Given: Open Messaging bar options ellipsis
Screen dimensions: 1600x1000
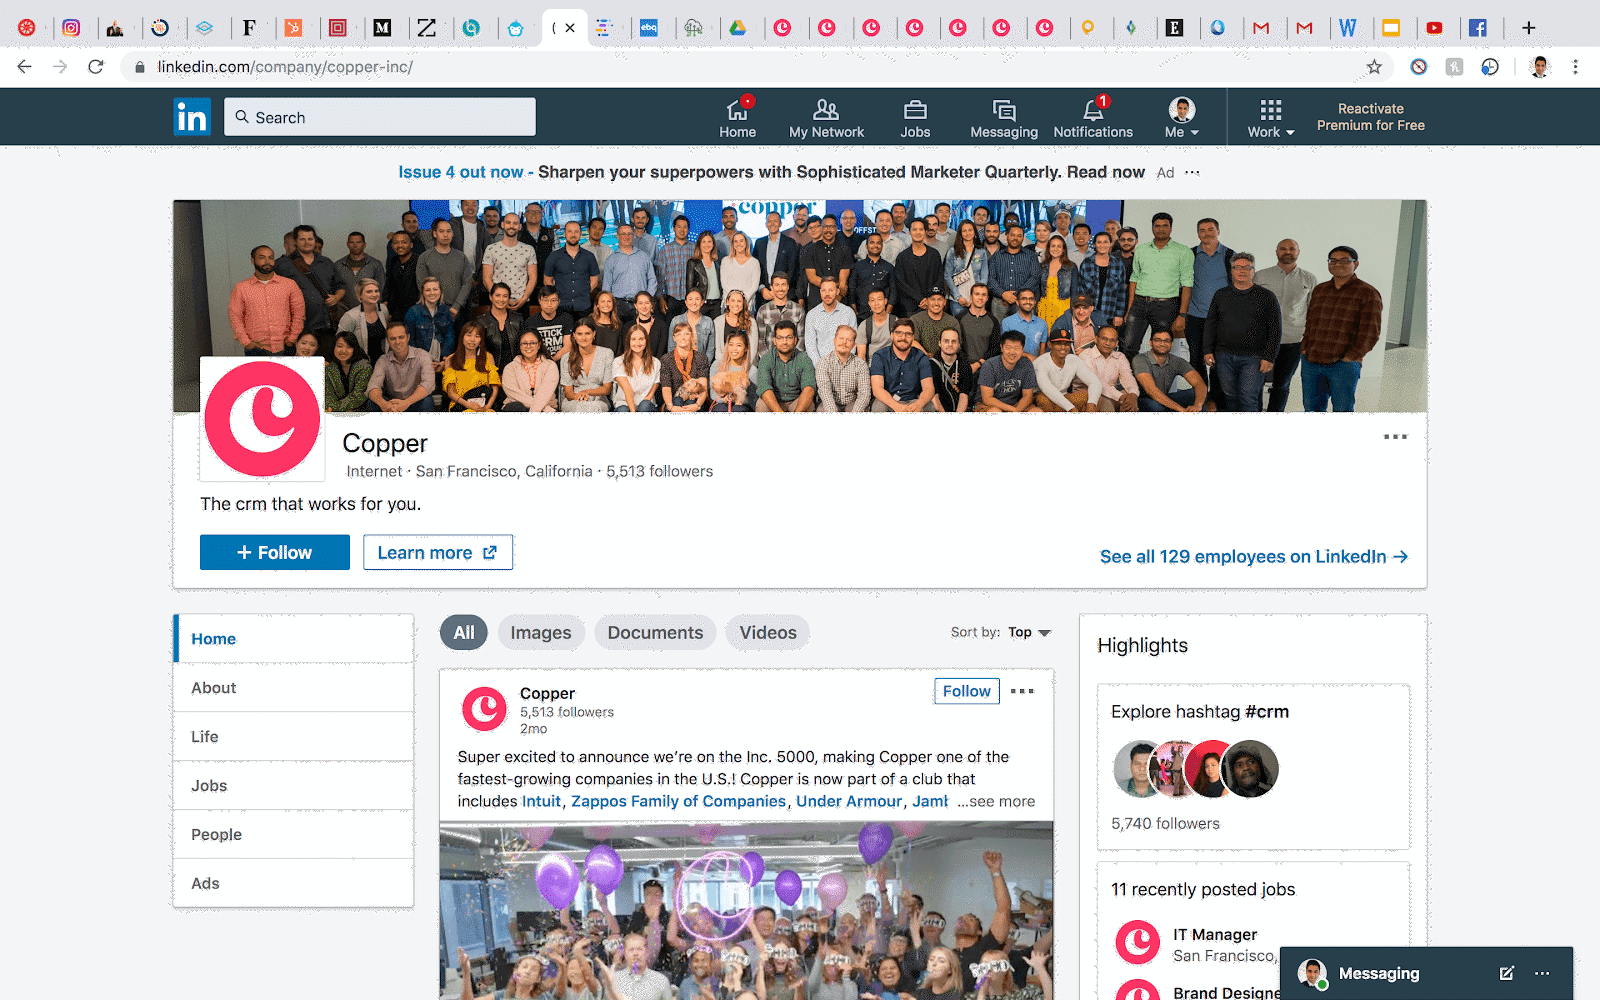Looking at the screenshot, I should [1542, 973].
